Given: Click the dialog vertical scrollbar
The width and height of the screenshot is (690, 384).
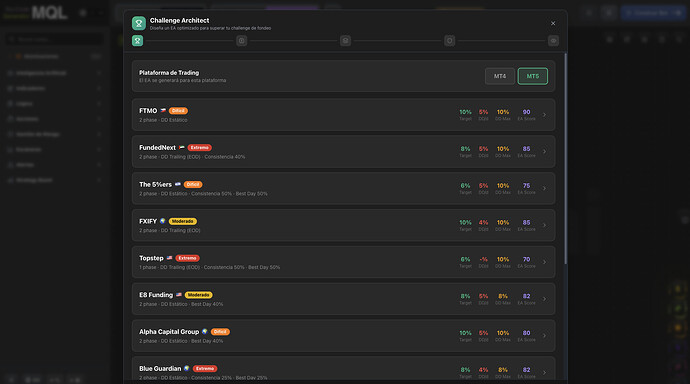Looking at the screenshot, I should point(565,158).
